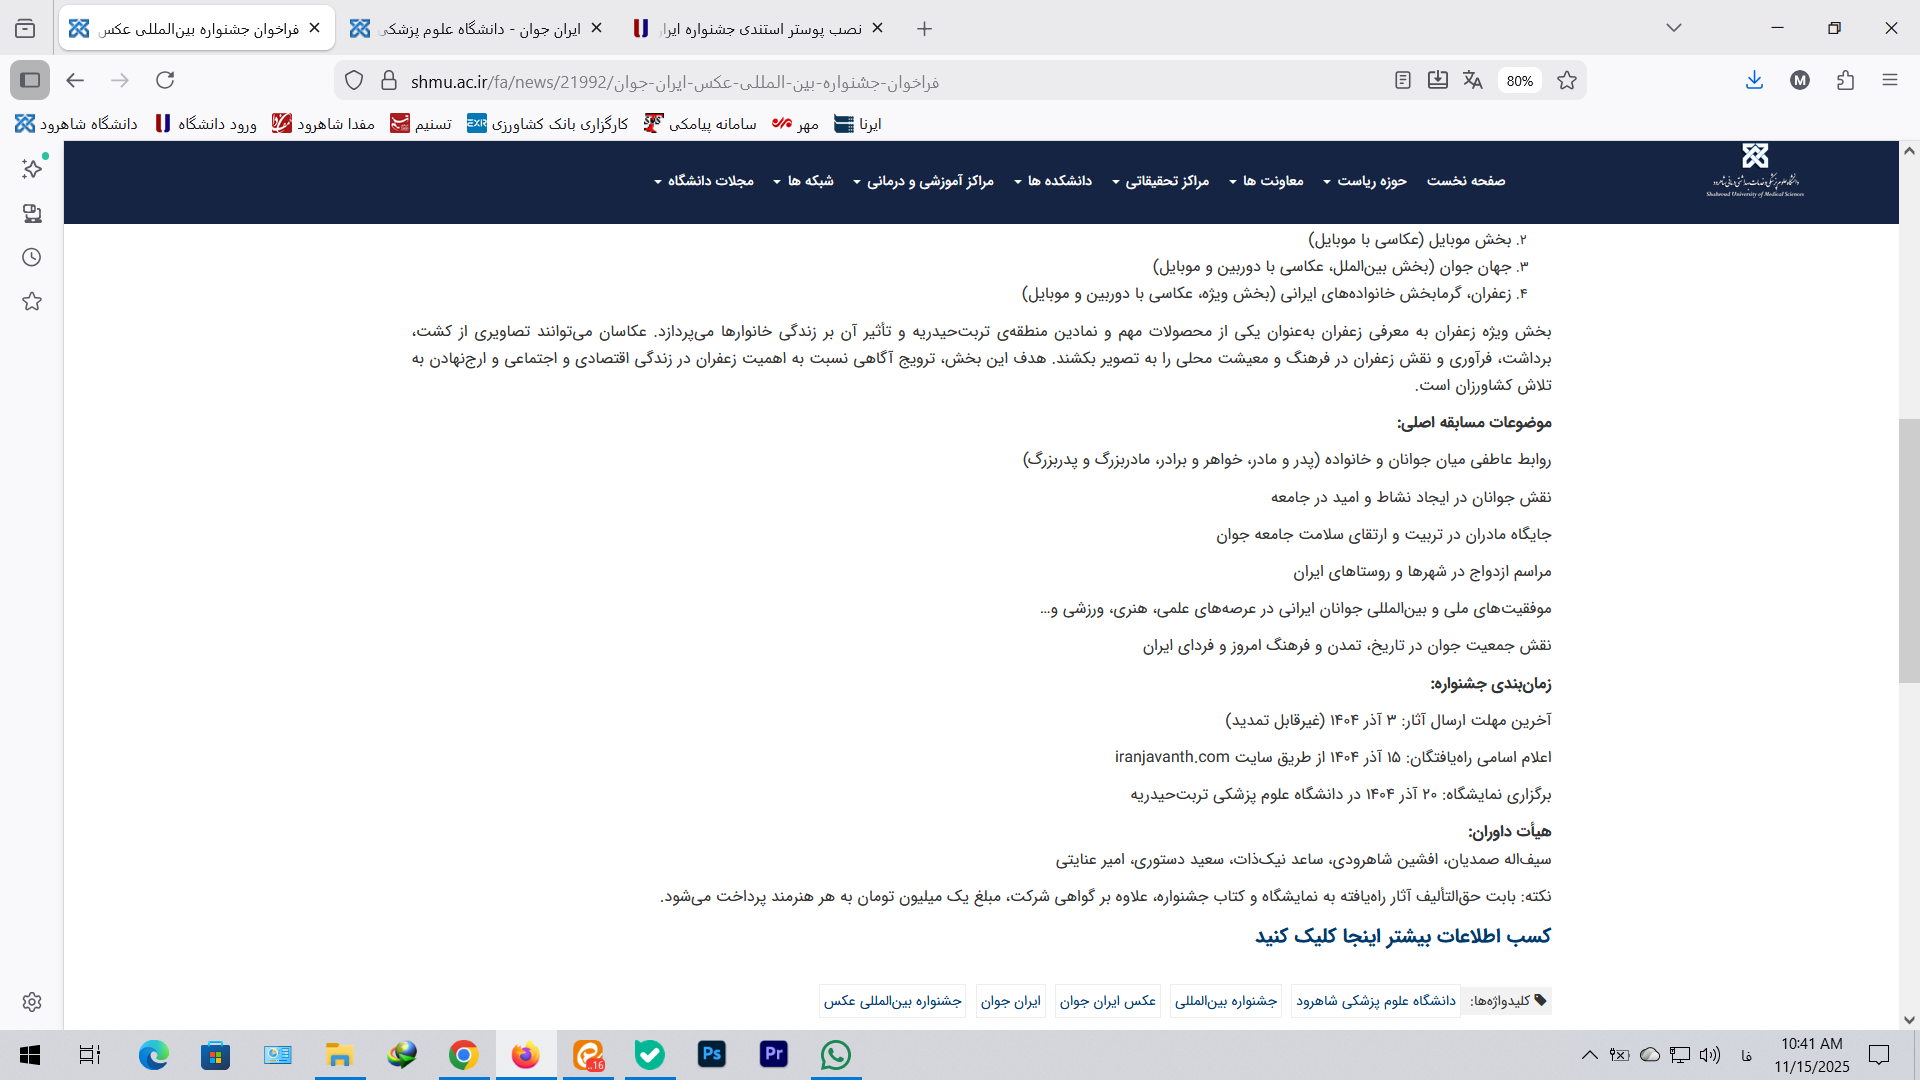The width and height of the screenshot is (1920, 1080).
Task: Open sidebar settings gear icon
Action: [32, 1001]
